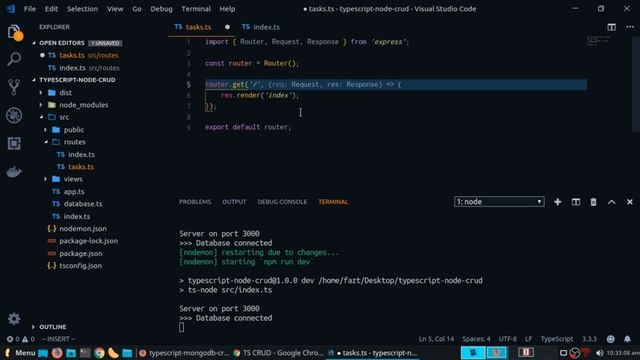640x360 pixels.
Task: Open the Selection menu
Action: tap(82, 9)
